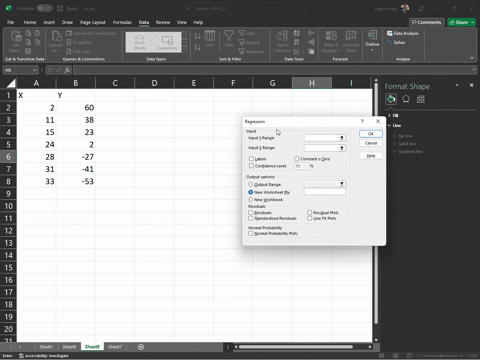
Task: Click the Effects pentagon icon in Format Shape
Action: click(x=406, y=99)
